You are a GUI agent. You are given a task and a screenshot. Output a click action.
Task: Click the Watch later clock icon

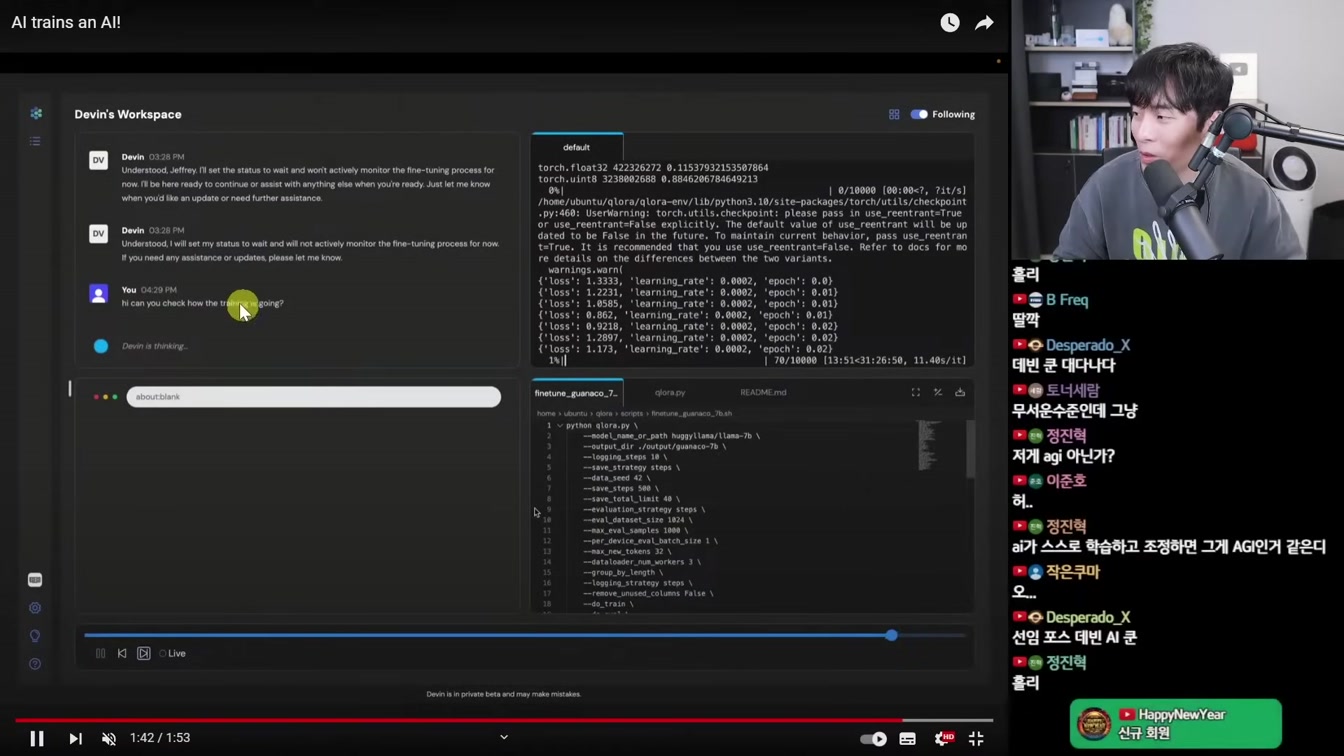(x=950, y=23)
